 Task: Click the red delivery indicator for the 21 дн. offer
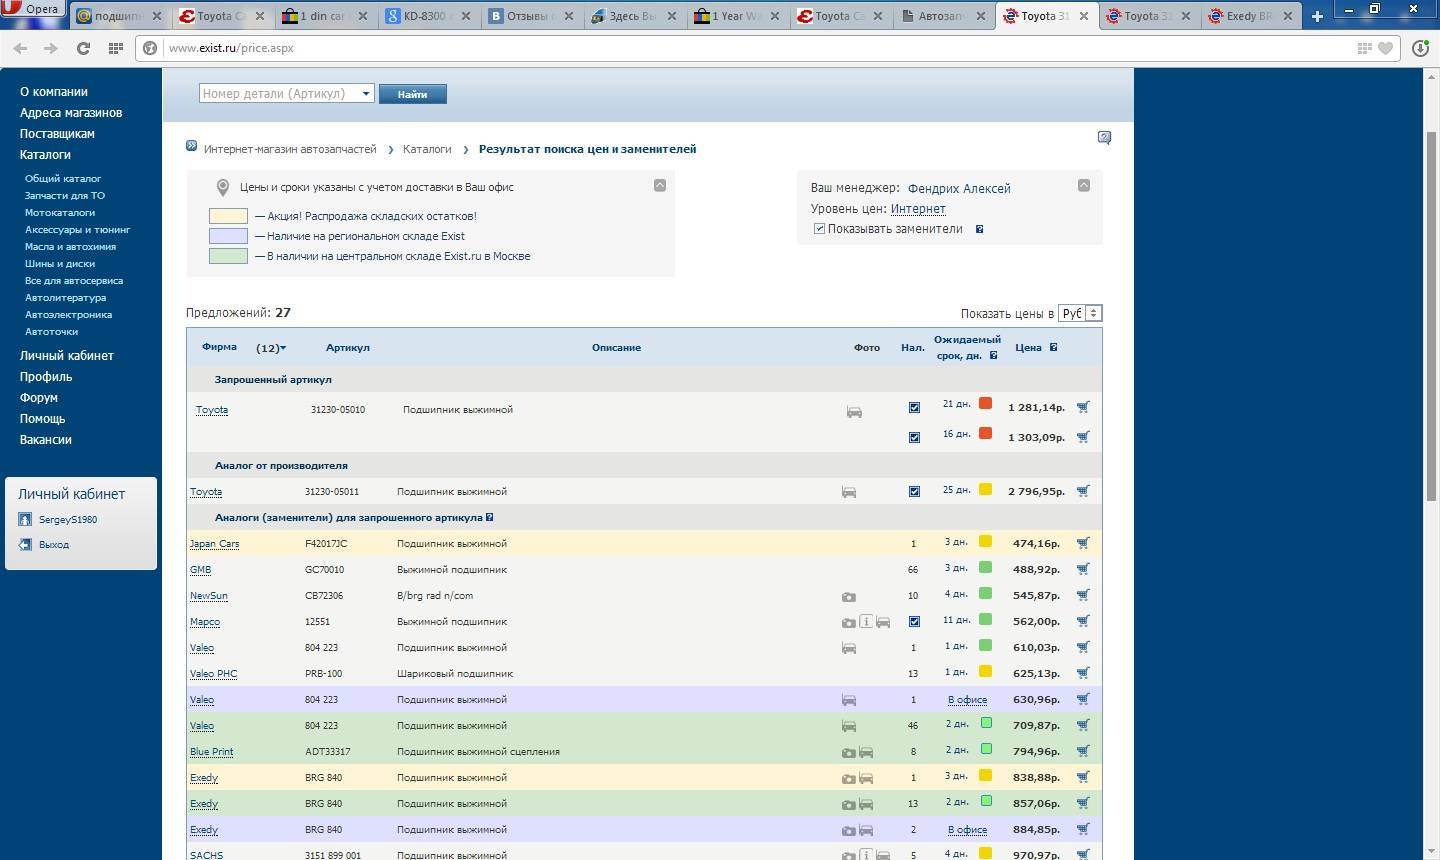985,404
